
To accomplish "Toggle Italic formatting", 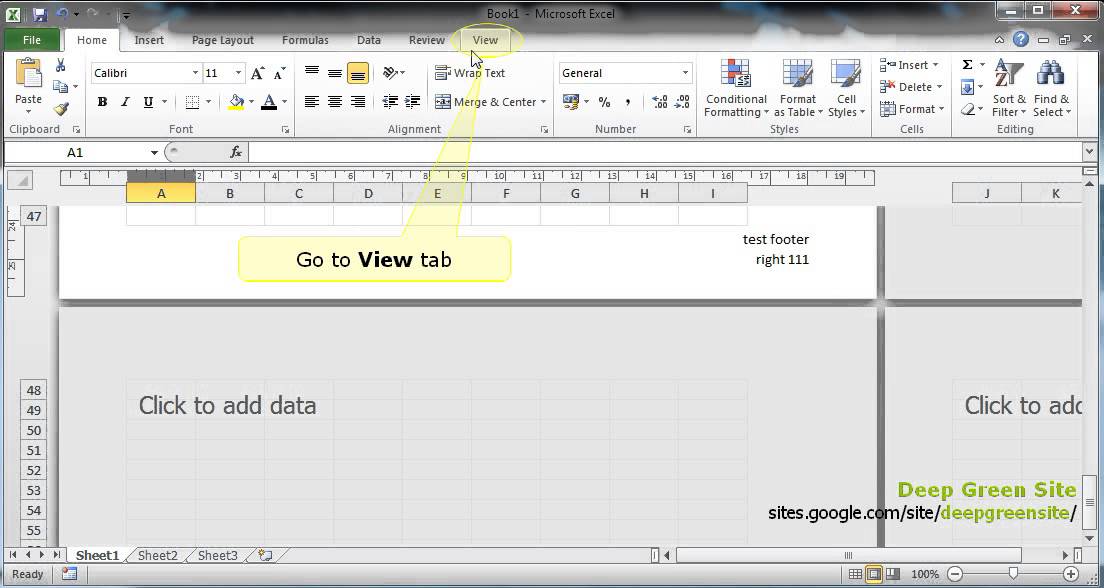I will pos(125,102).
